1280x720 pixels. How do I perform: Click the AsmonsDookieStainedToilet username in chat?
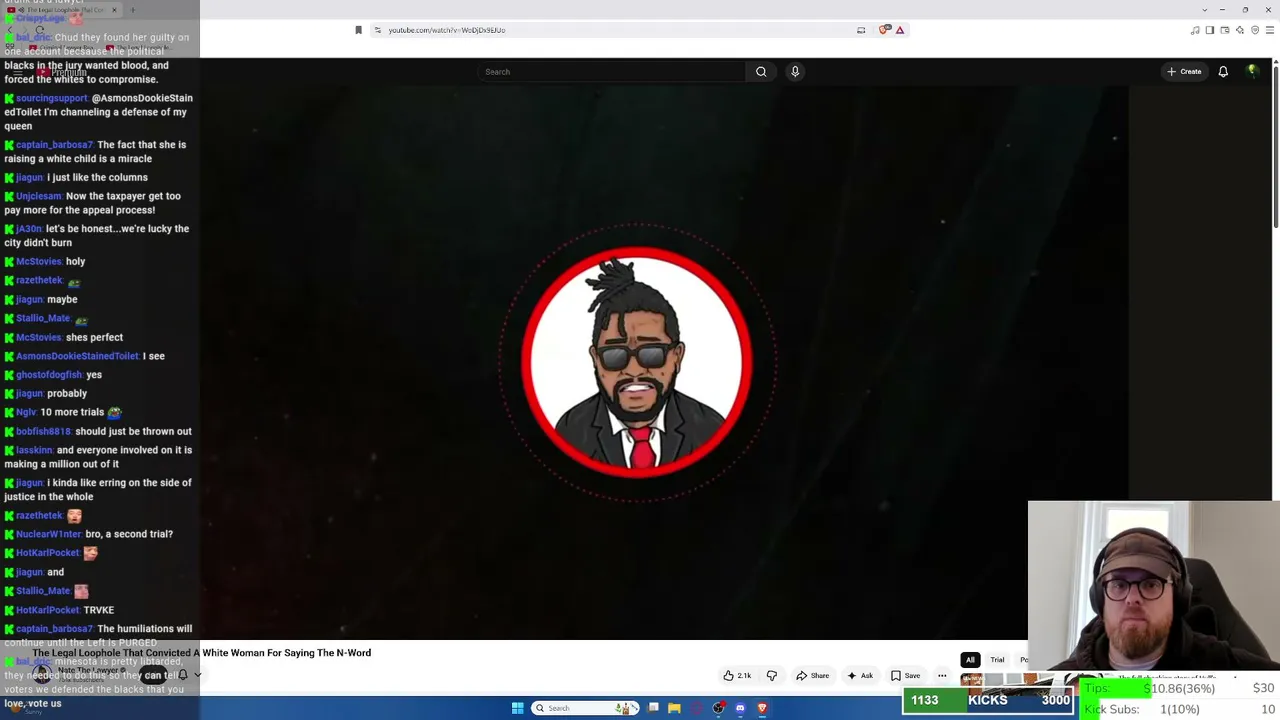click(x=77, y=356)
